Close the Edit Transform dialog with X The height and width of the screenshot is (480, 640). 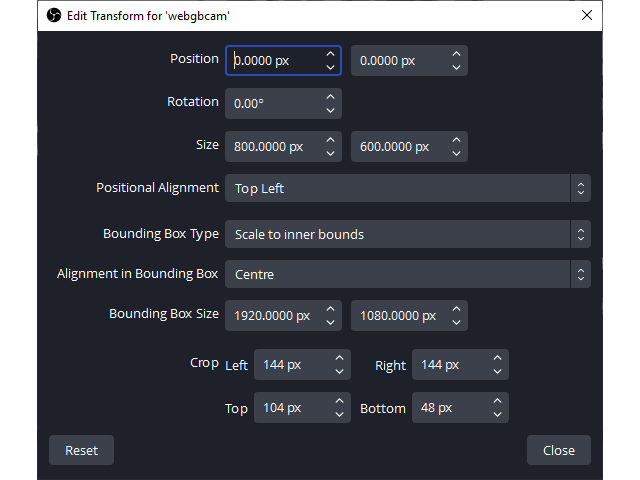[587, 16]
